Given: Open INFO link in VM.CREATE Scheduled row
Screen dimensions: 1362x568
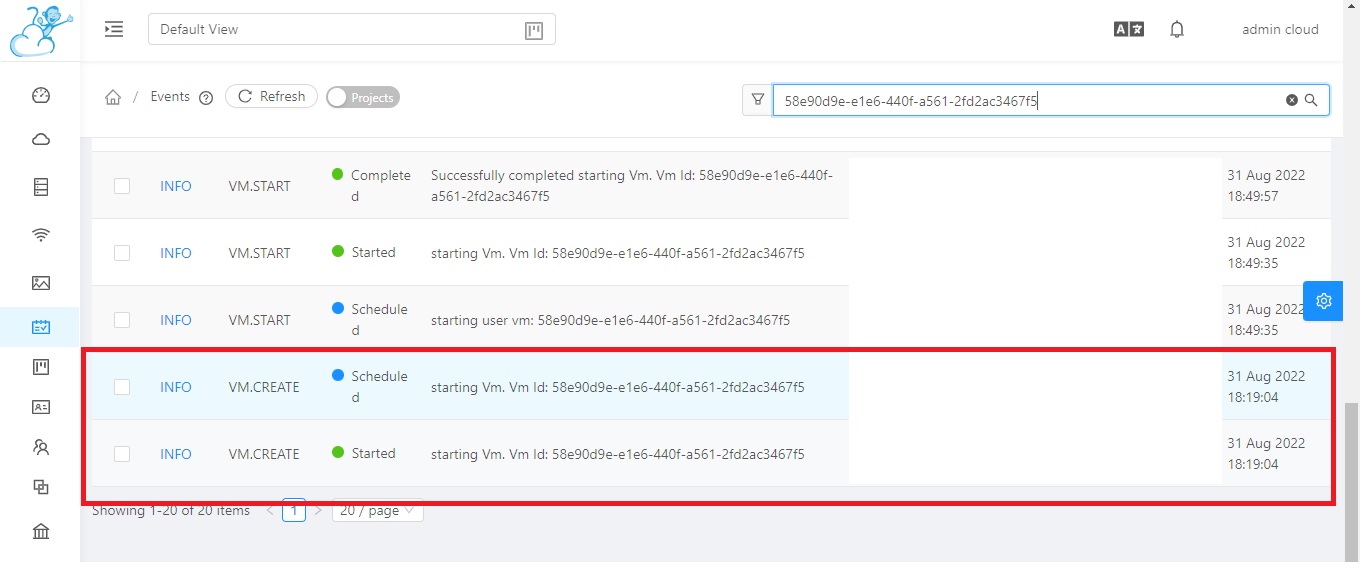Looking at the screenshot, I should [x=176, y=387].
